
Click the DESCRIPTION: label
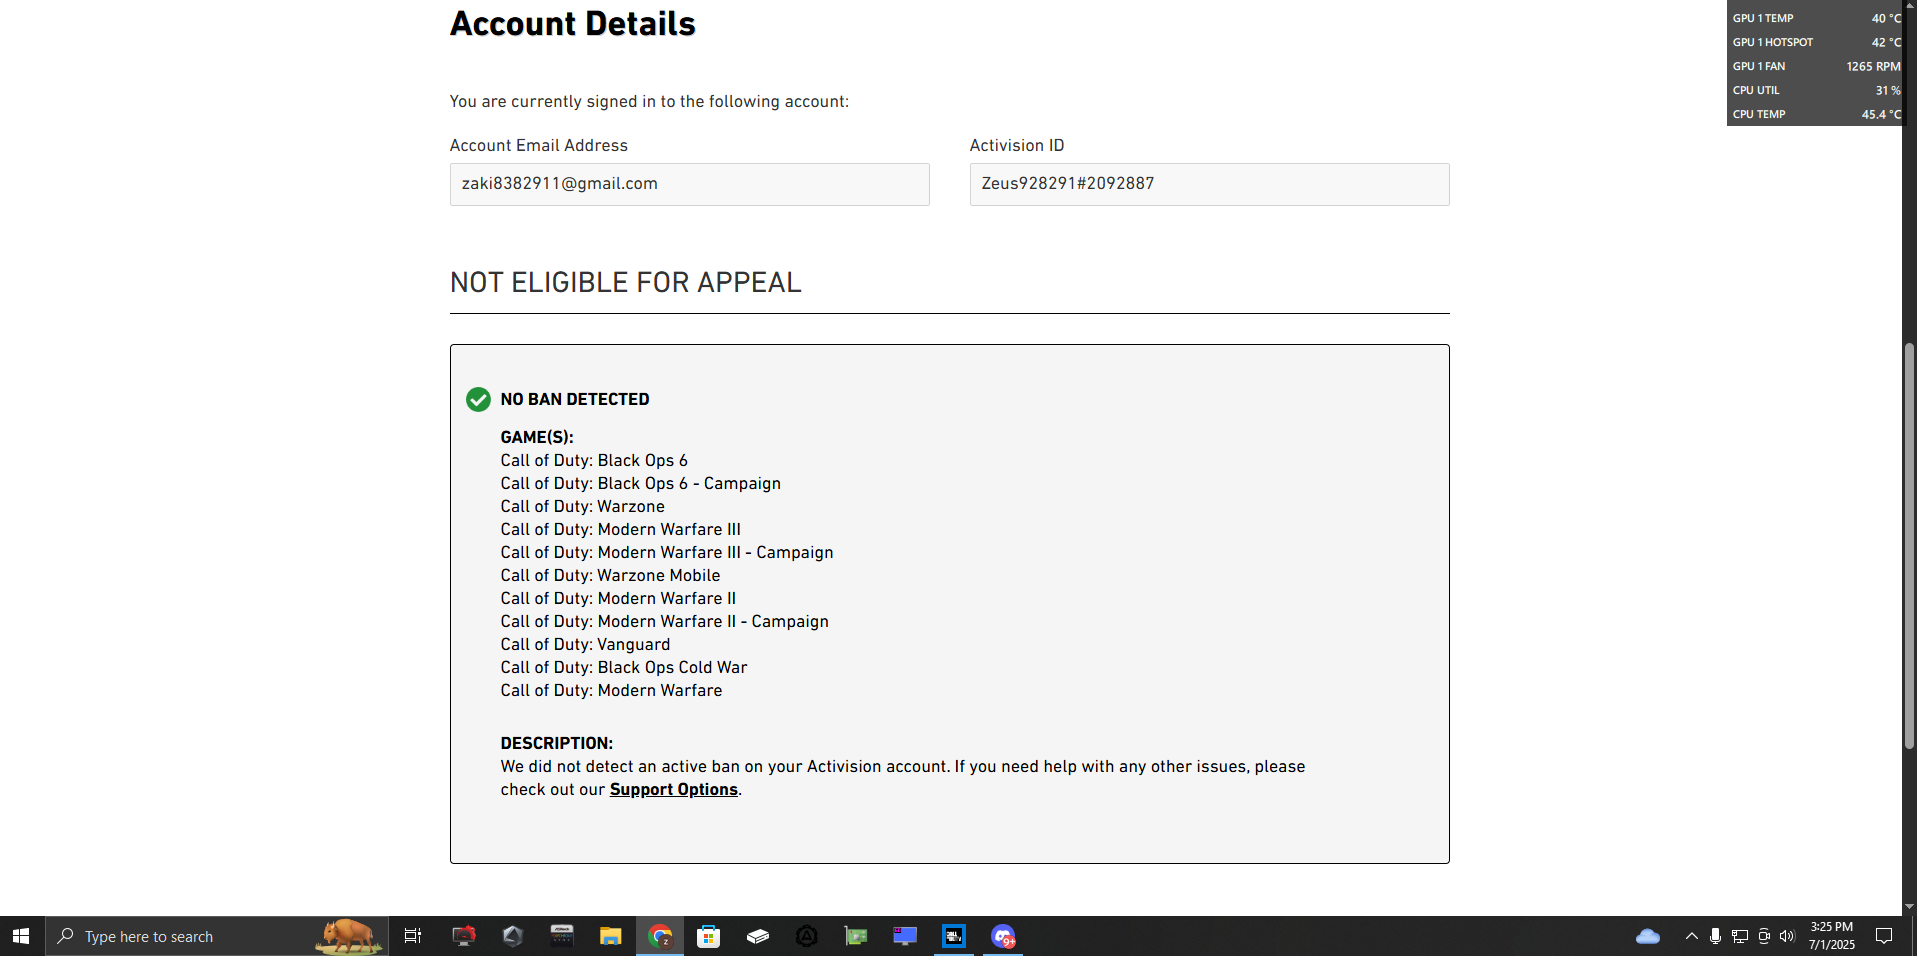pos(557,743)
